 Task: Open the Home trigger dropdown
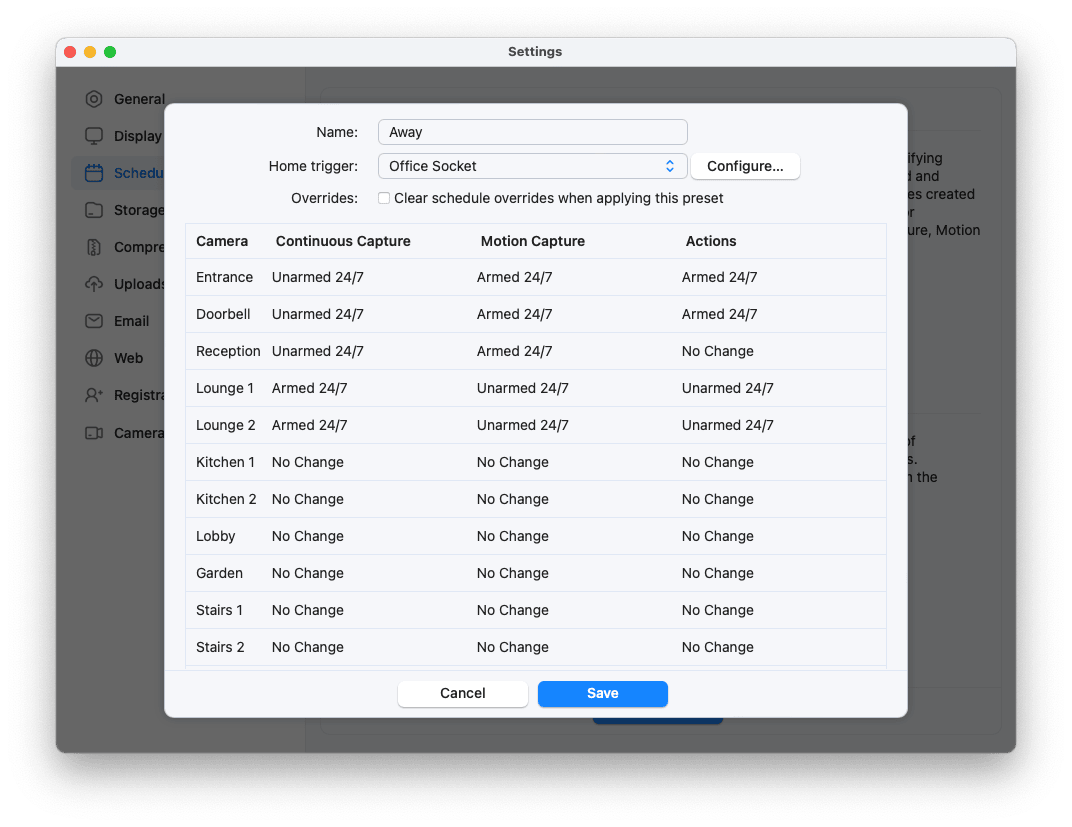[x=532, y=166]
